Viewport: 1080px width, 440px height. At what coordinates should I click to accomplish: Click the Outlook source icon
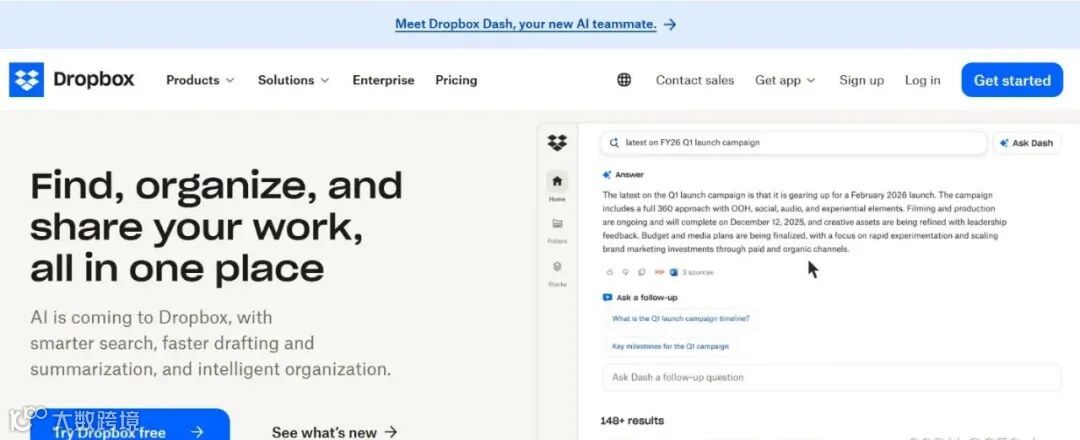tap(674, 272)
